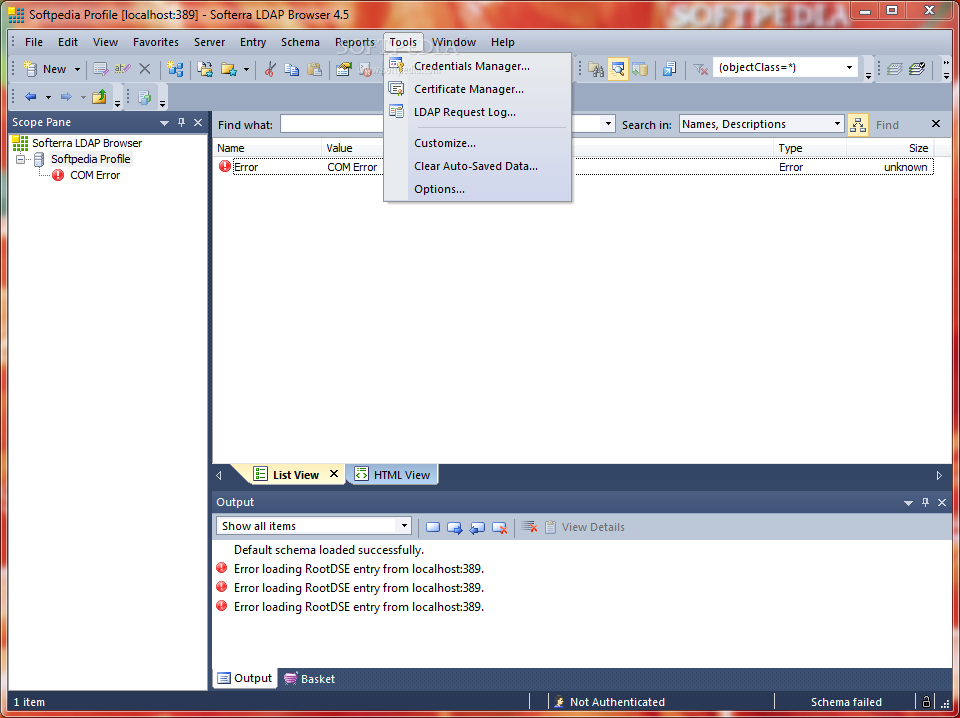This screenshot has width=960, height=718.
Task: Click the documents window icon beside navigation bar
Action: pyautogui.click(x=144, y=97)
